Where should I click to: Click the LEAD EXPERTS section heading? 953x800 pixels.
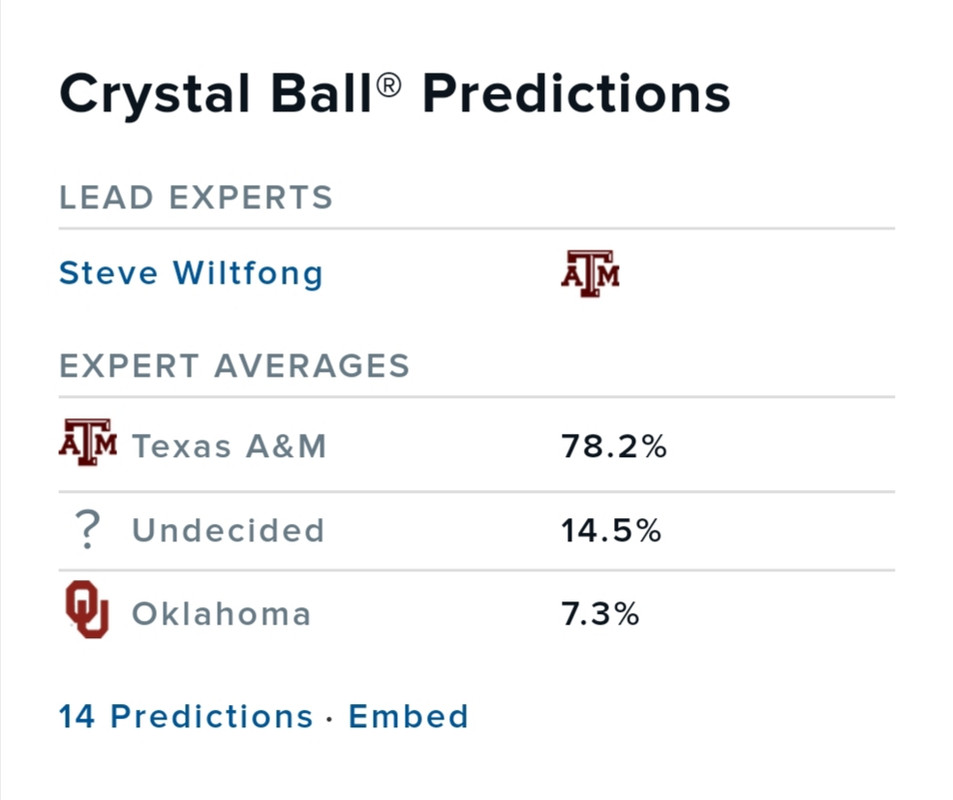click(196, 197)
